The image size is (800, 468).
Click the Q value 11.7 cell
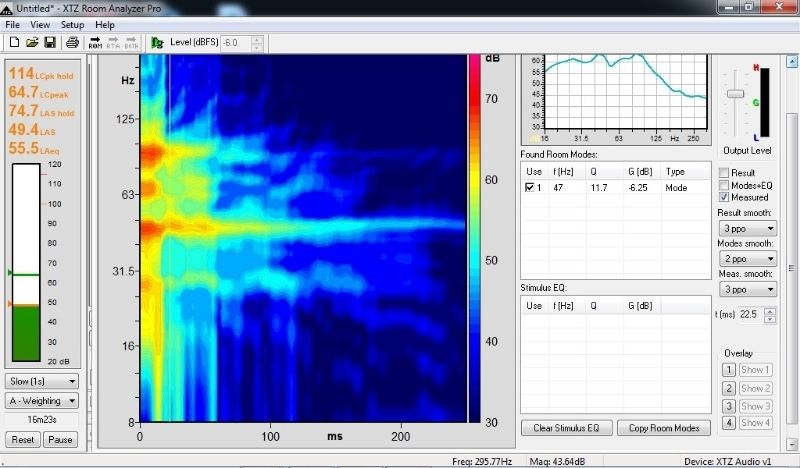(599, 187)
